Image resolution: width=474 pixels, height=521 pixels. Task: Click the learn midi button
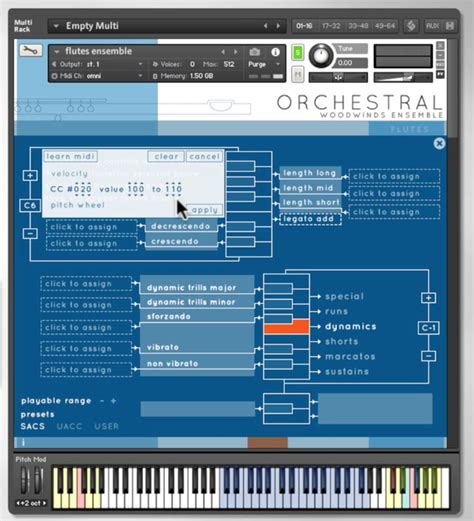pyautogui.click(x=70, y=156)
